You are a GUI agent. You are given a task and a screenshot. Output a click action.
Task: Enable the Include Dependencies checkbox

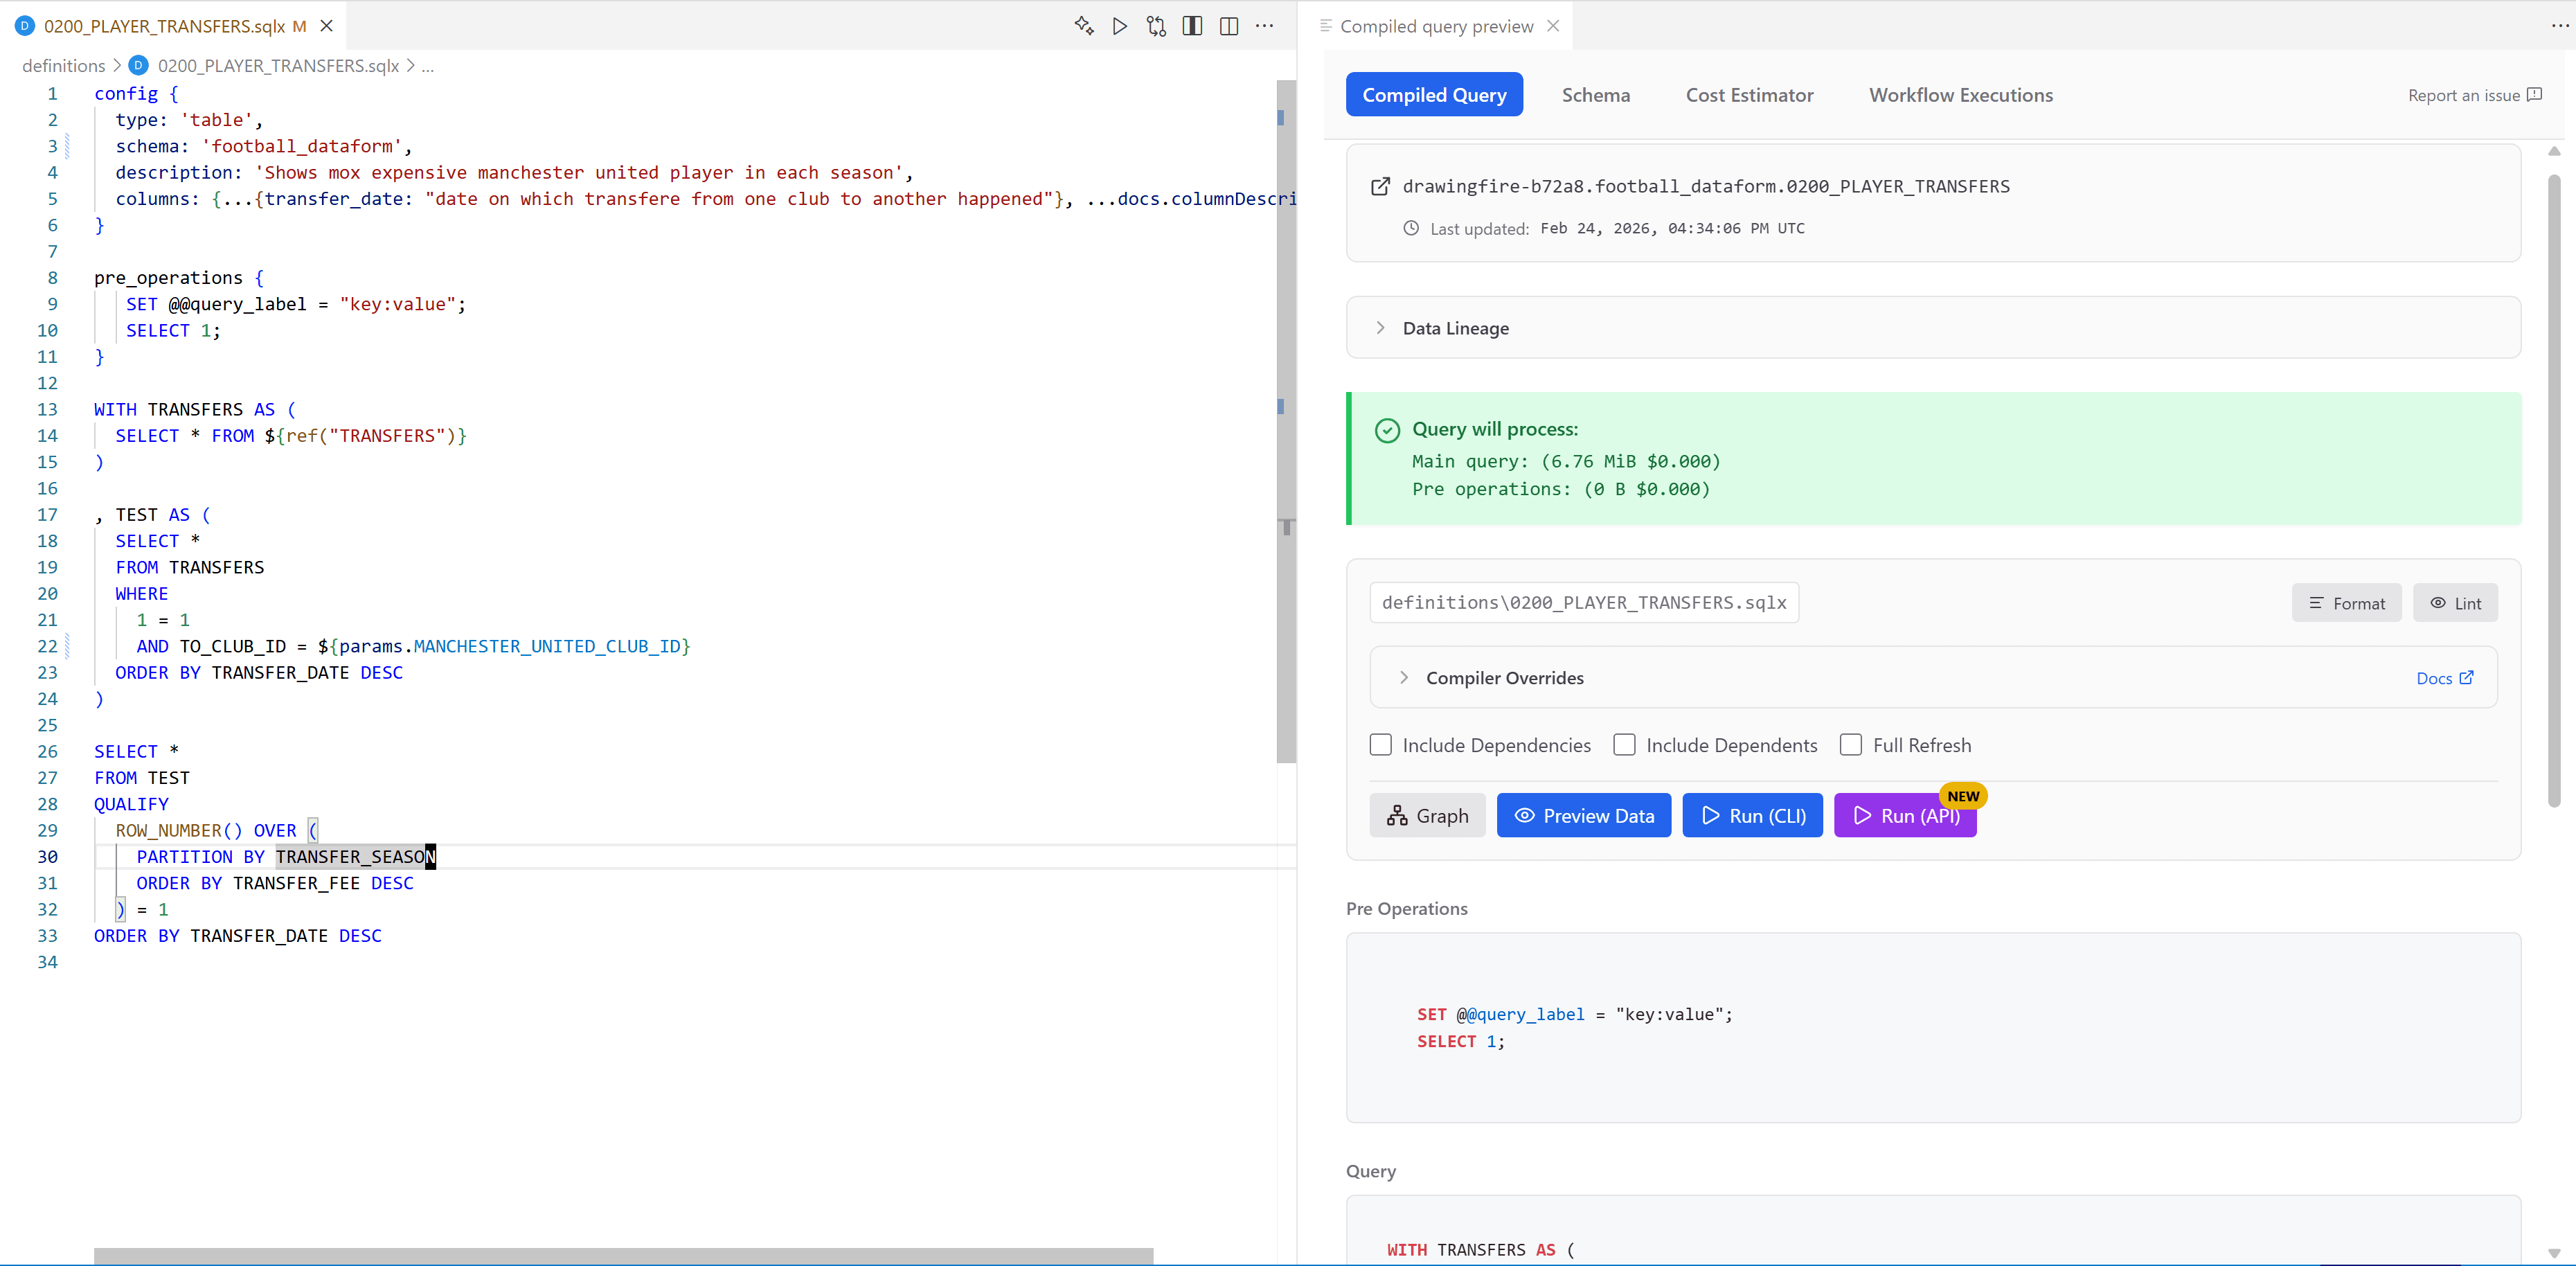(1380, 746)
